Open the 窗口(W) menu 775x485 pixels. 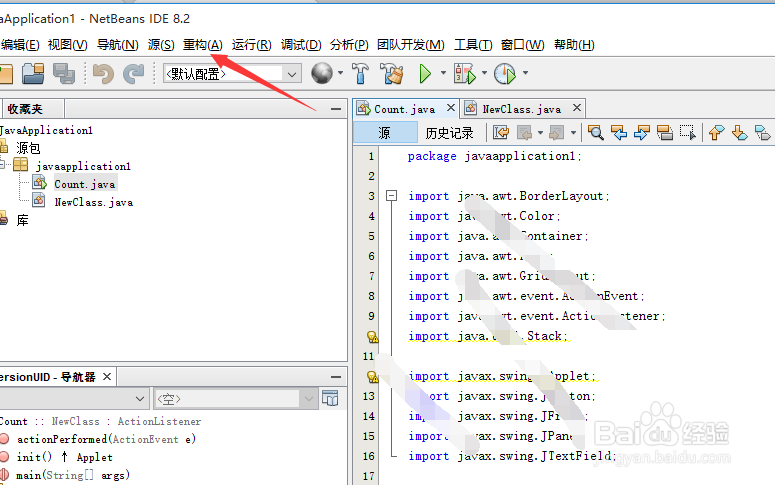point(522,45)
